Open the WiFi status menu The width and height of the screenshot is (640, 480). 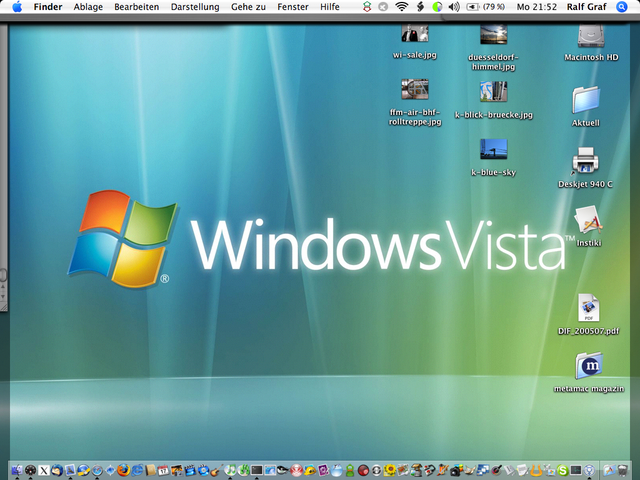[402, 7]
